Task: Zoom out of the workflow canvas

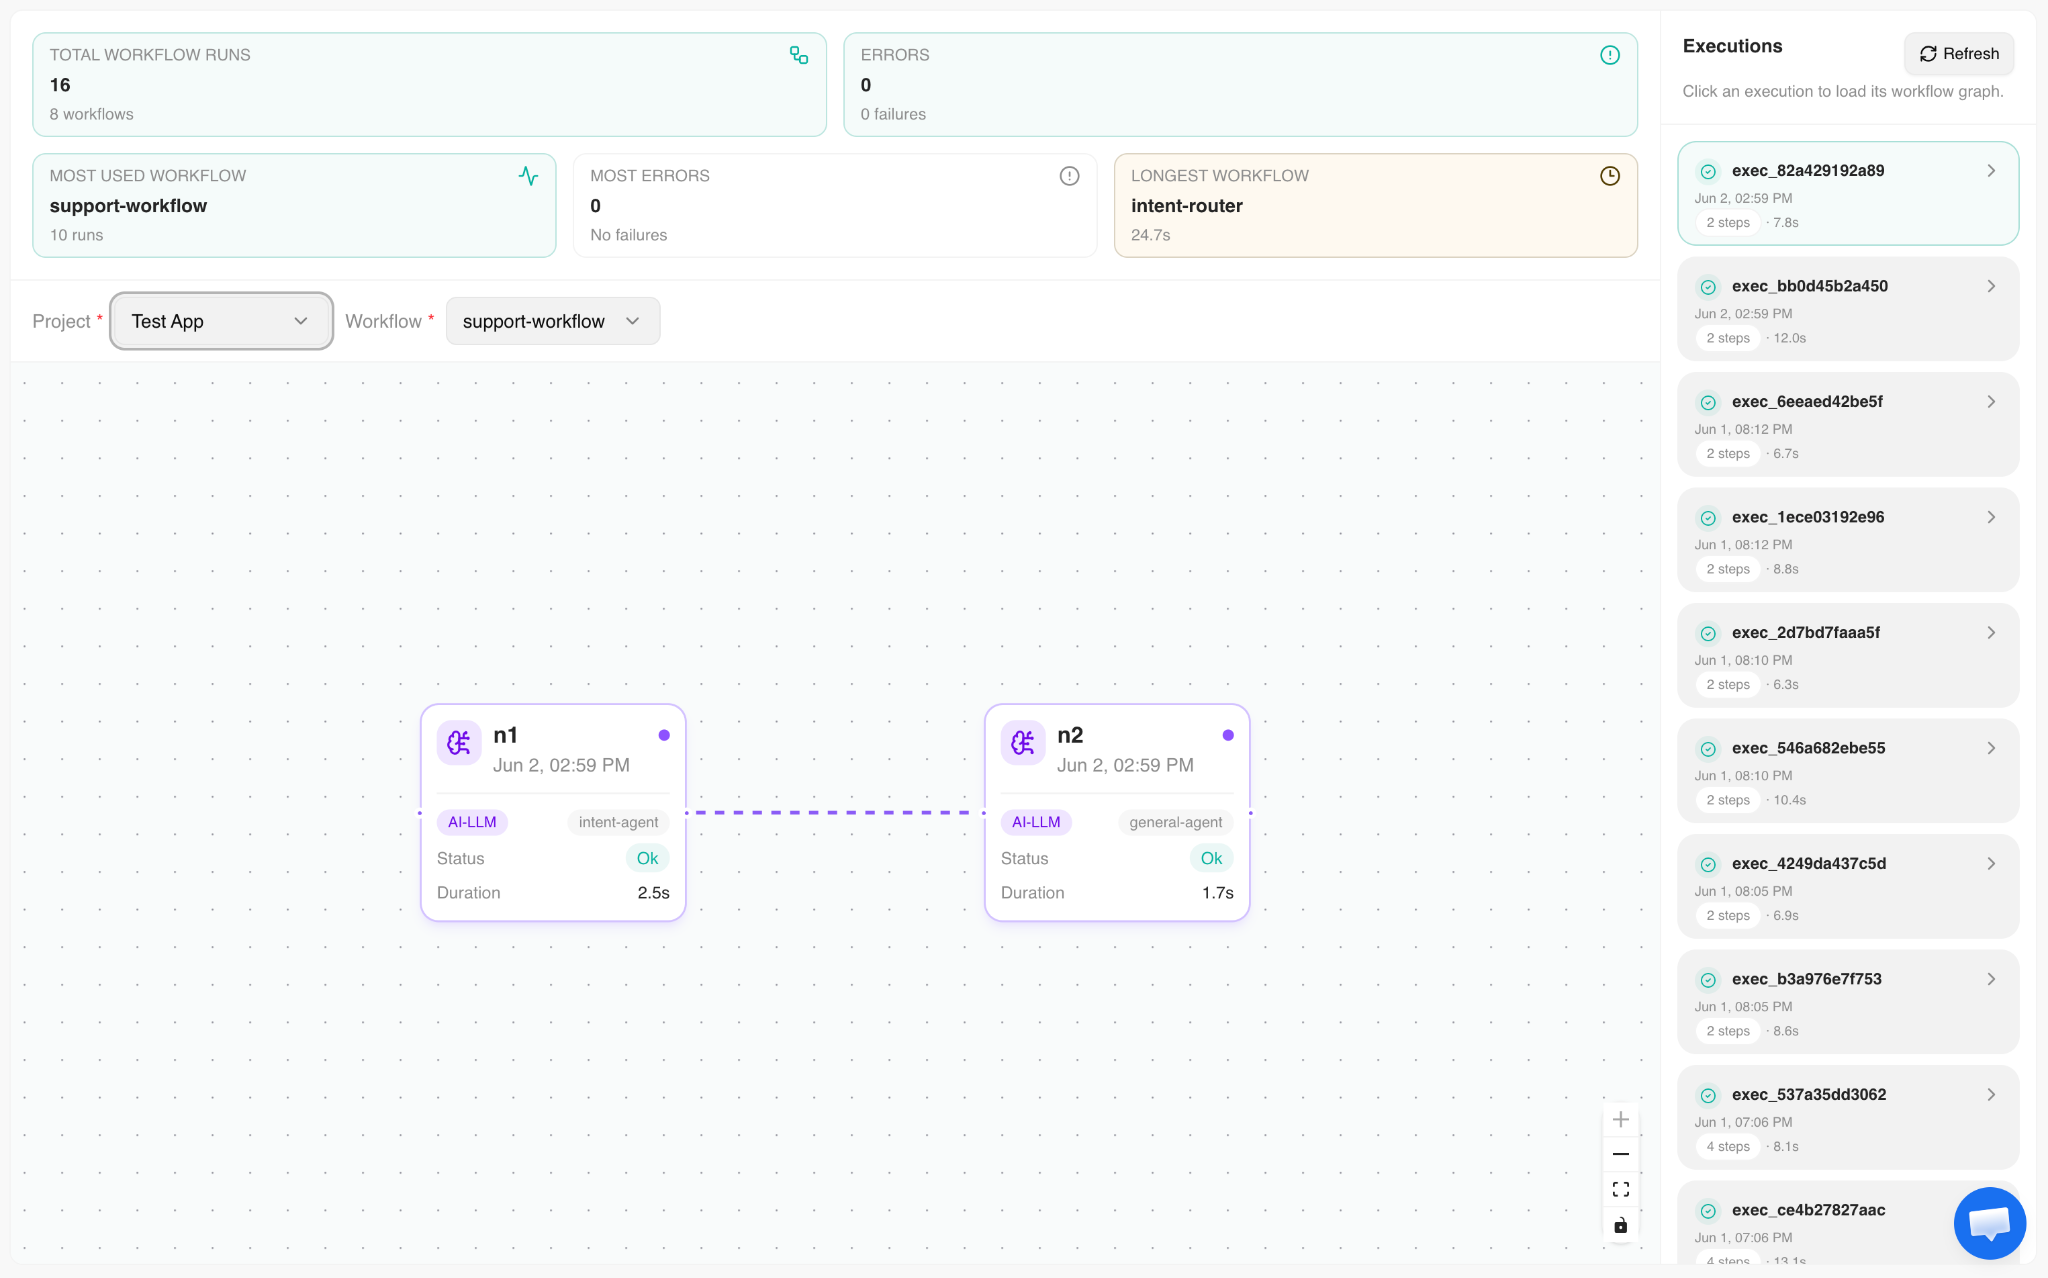Action: click(x=1621, y=1154)
